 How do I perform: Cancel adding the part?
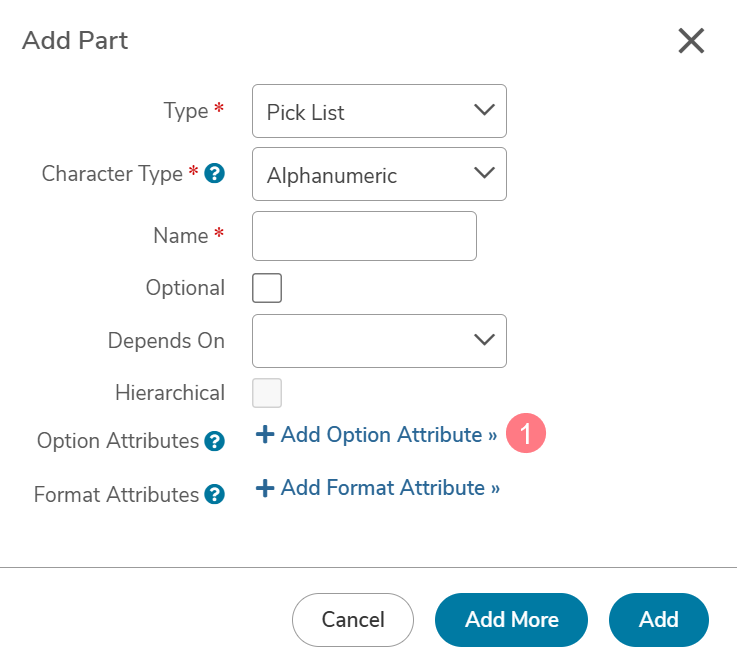[x=353, y=620]
